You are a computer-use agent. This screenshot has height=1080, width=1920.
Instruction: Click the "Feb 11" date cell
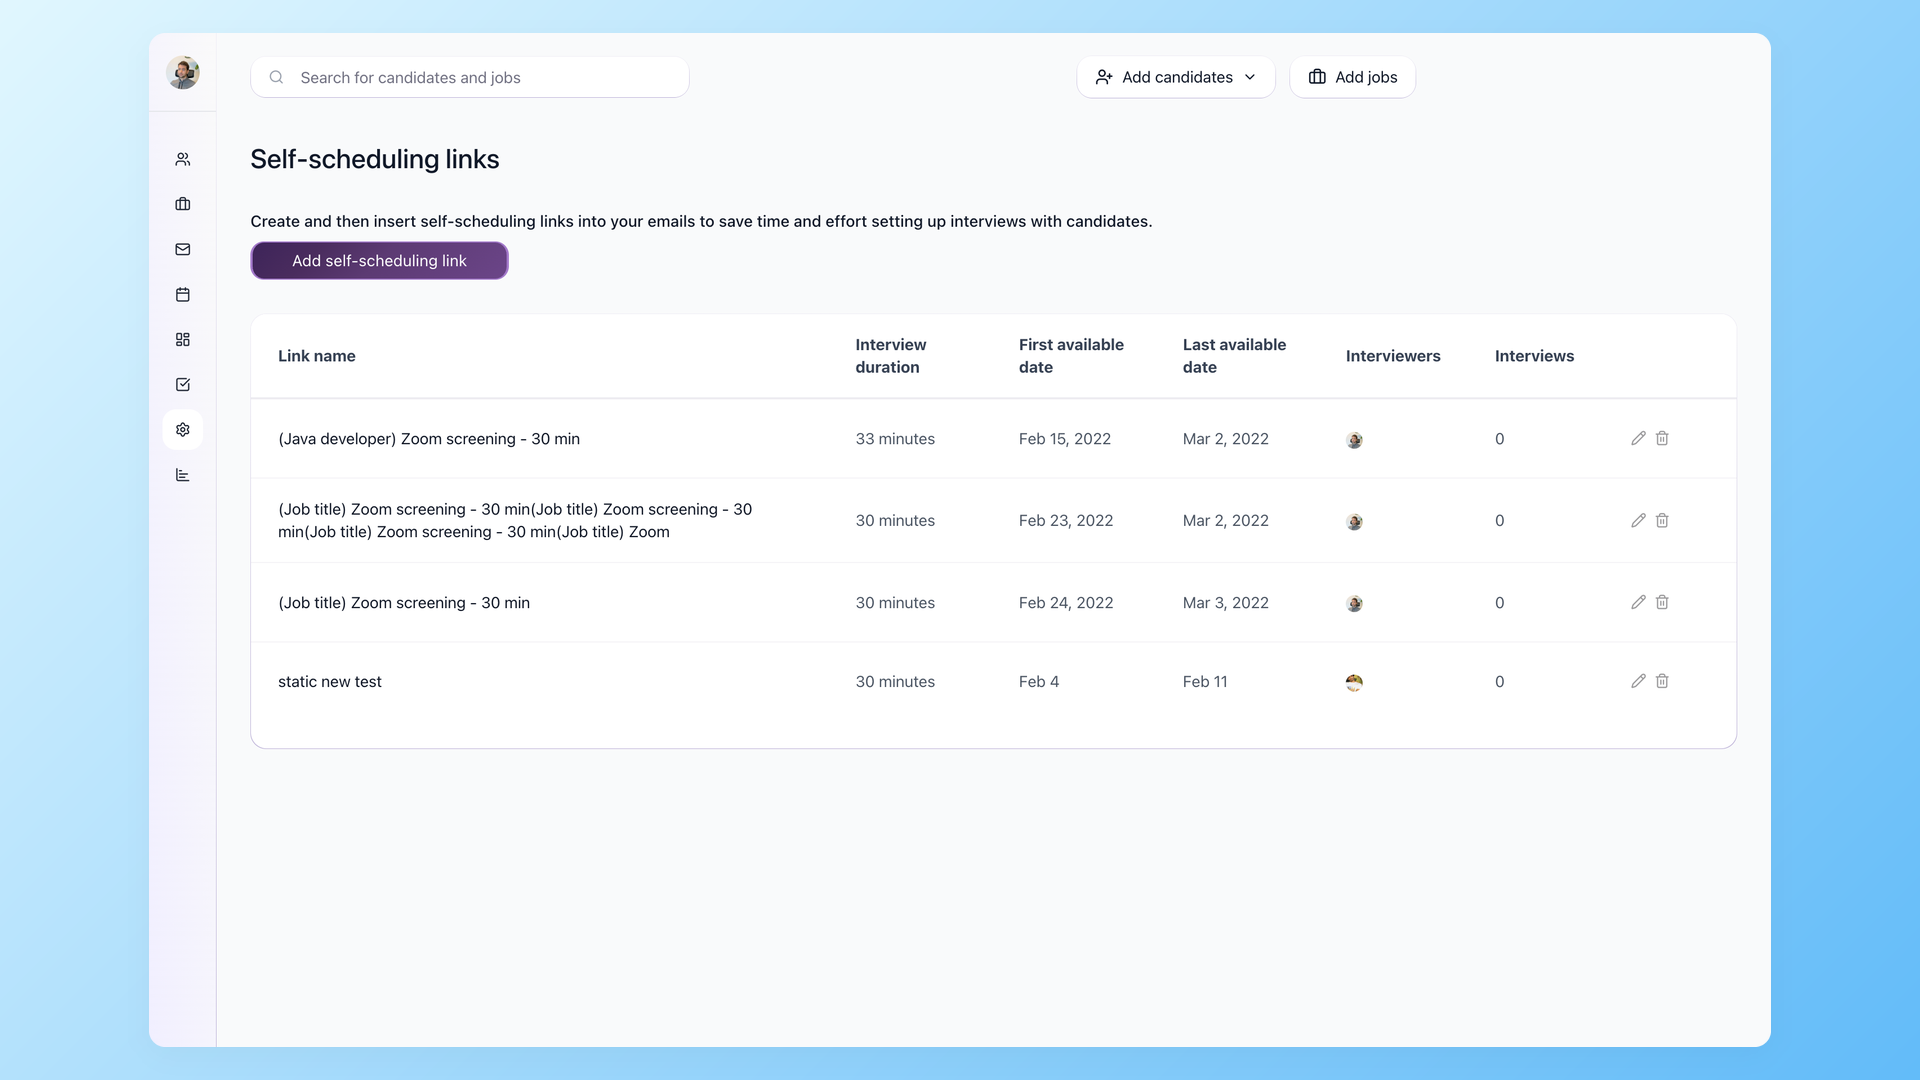tap(1205, 682)
